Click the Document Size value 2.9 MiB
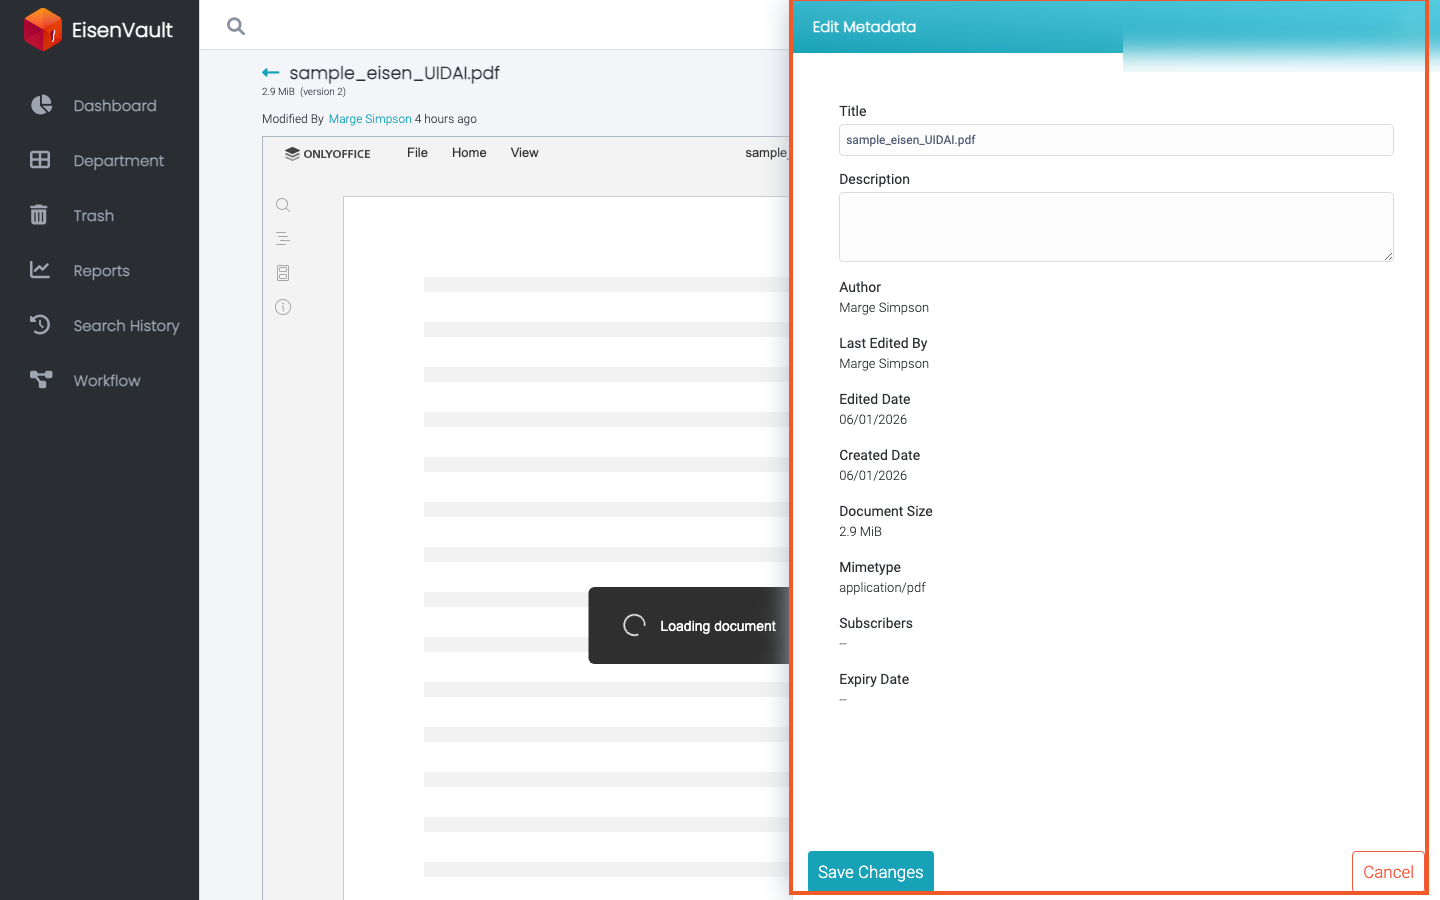 (x=860, y=532)
